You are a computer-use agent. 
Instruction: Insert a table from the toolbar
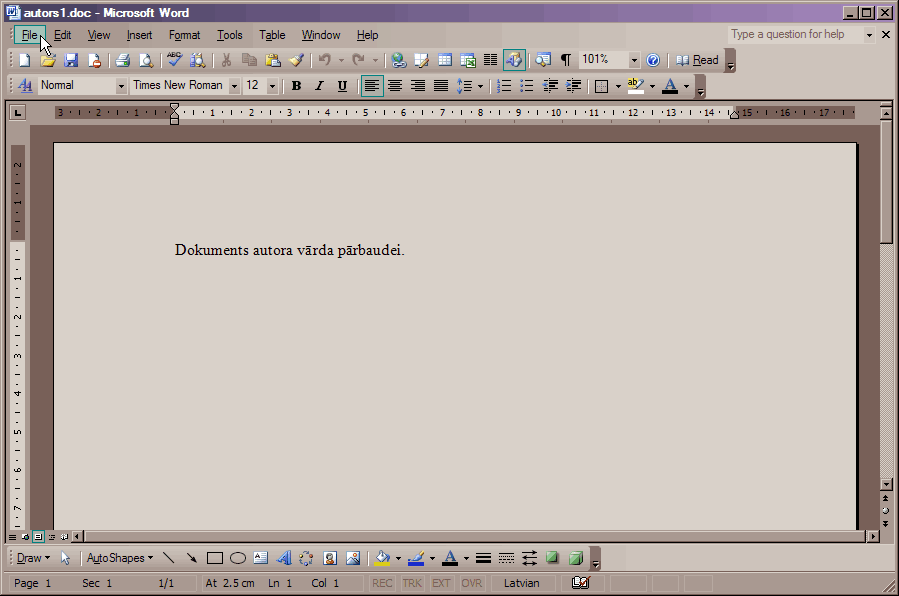445,60
